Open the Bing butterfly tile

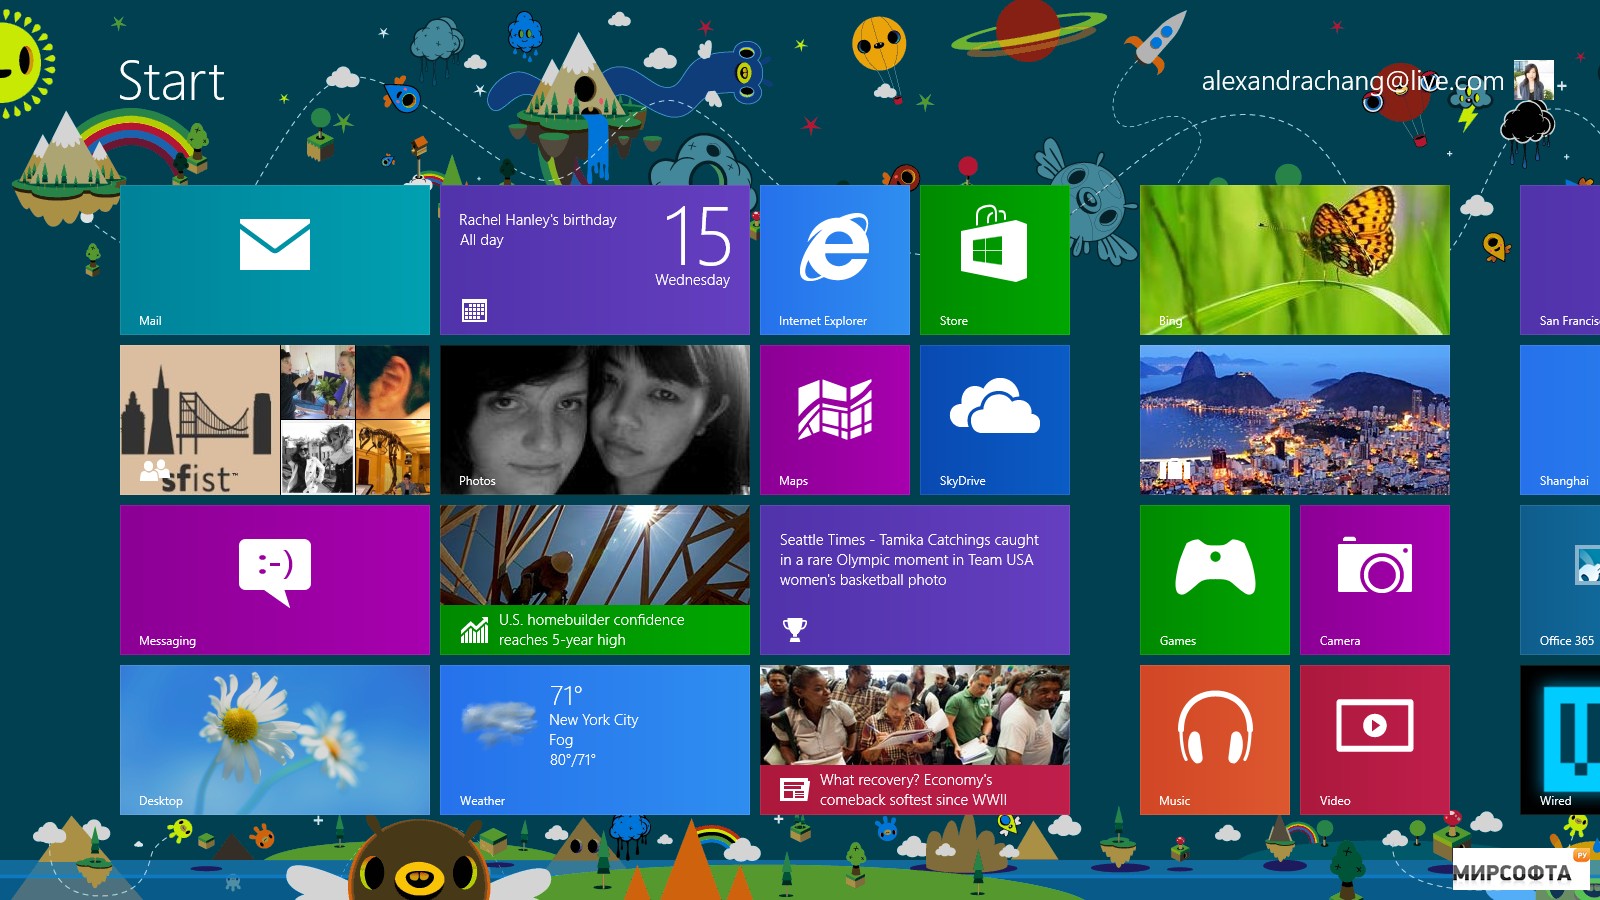click(x=1295, y=260)
